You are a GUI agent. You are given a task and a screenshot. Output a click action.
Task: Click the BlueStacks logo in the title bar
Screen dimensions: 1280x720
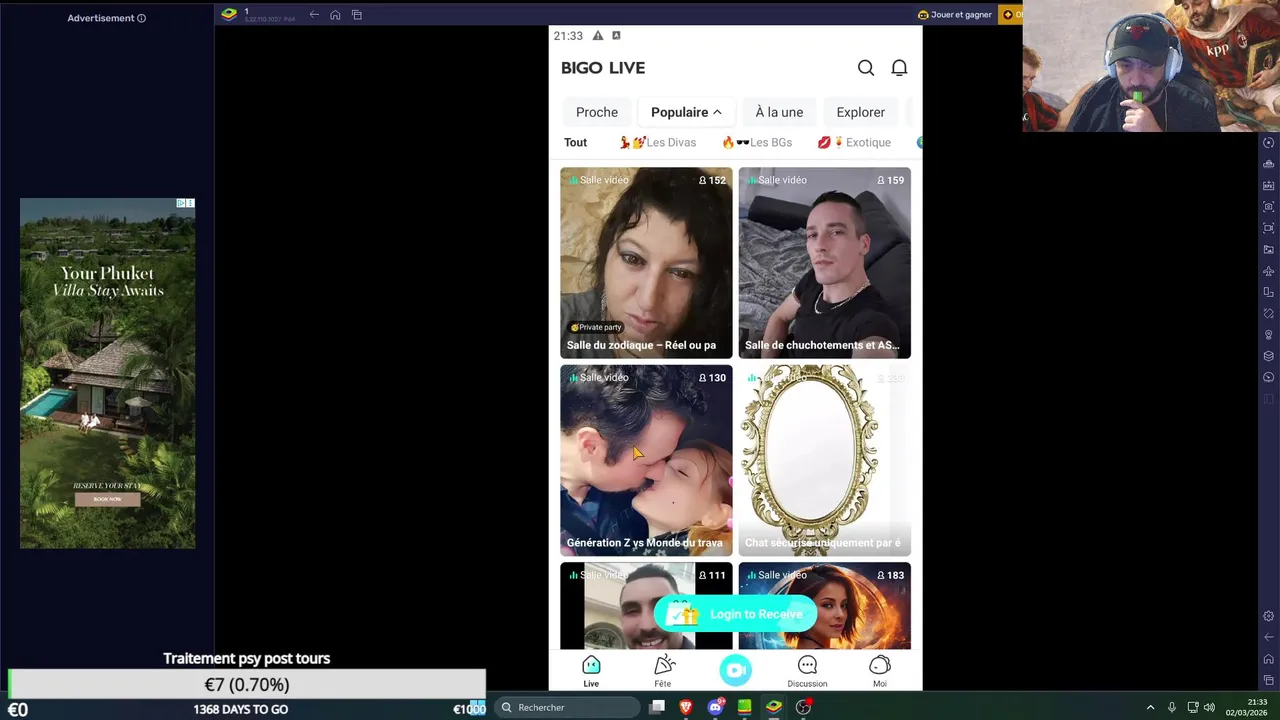click(x=229, y=14)
